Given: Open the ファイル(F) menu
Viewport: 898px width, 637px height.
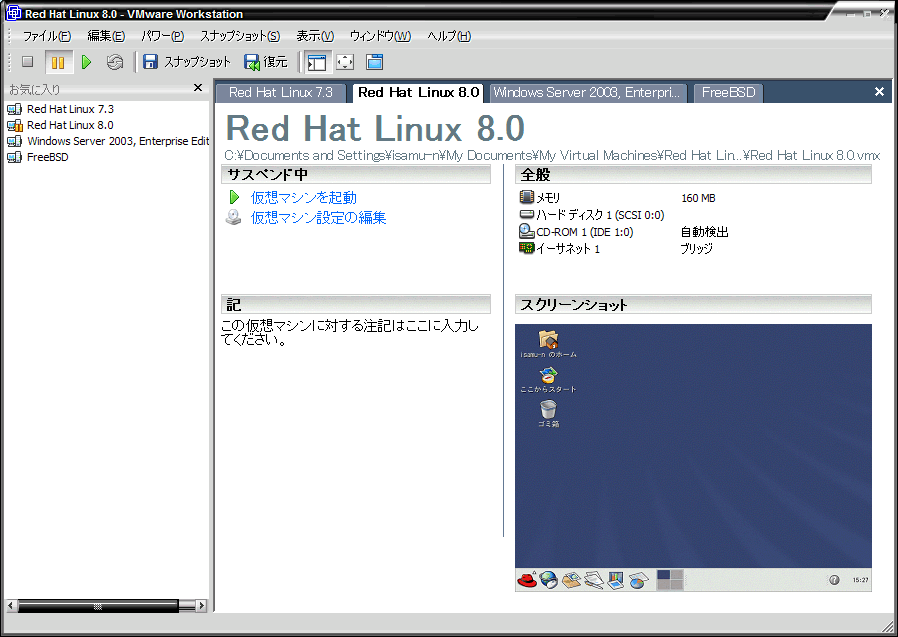Looking at the screenshot, I should pos(47,36).
